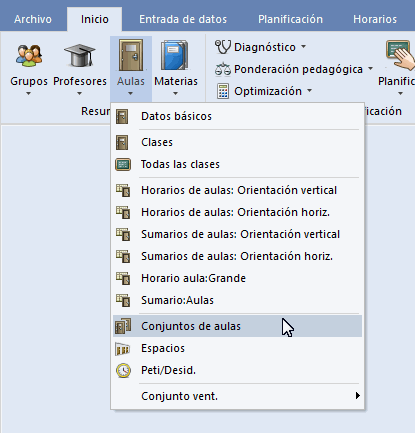Open the dropdown arrow beside Diagnóstico

coord(303,47)
